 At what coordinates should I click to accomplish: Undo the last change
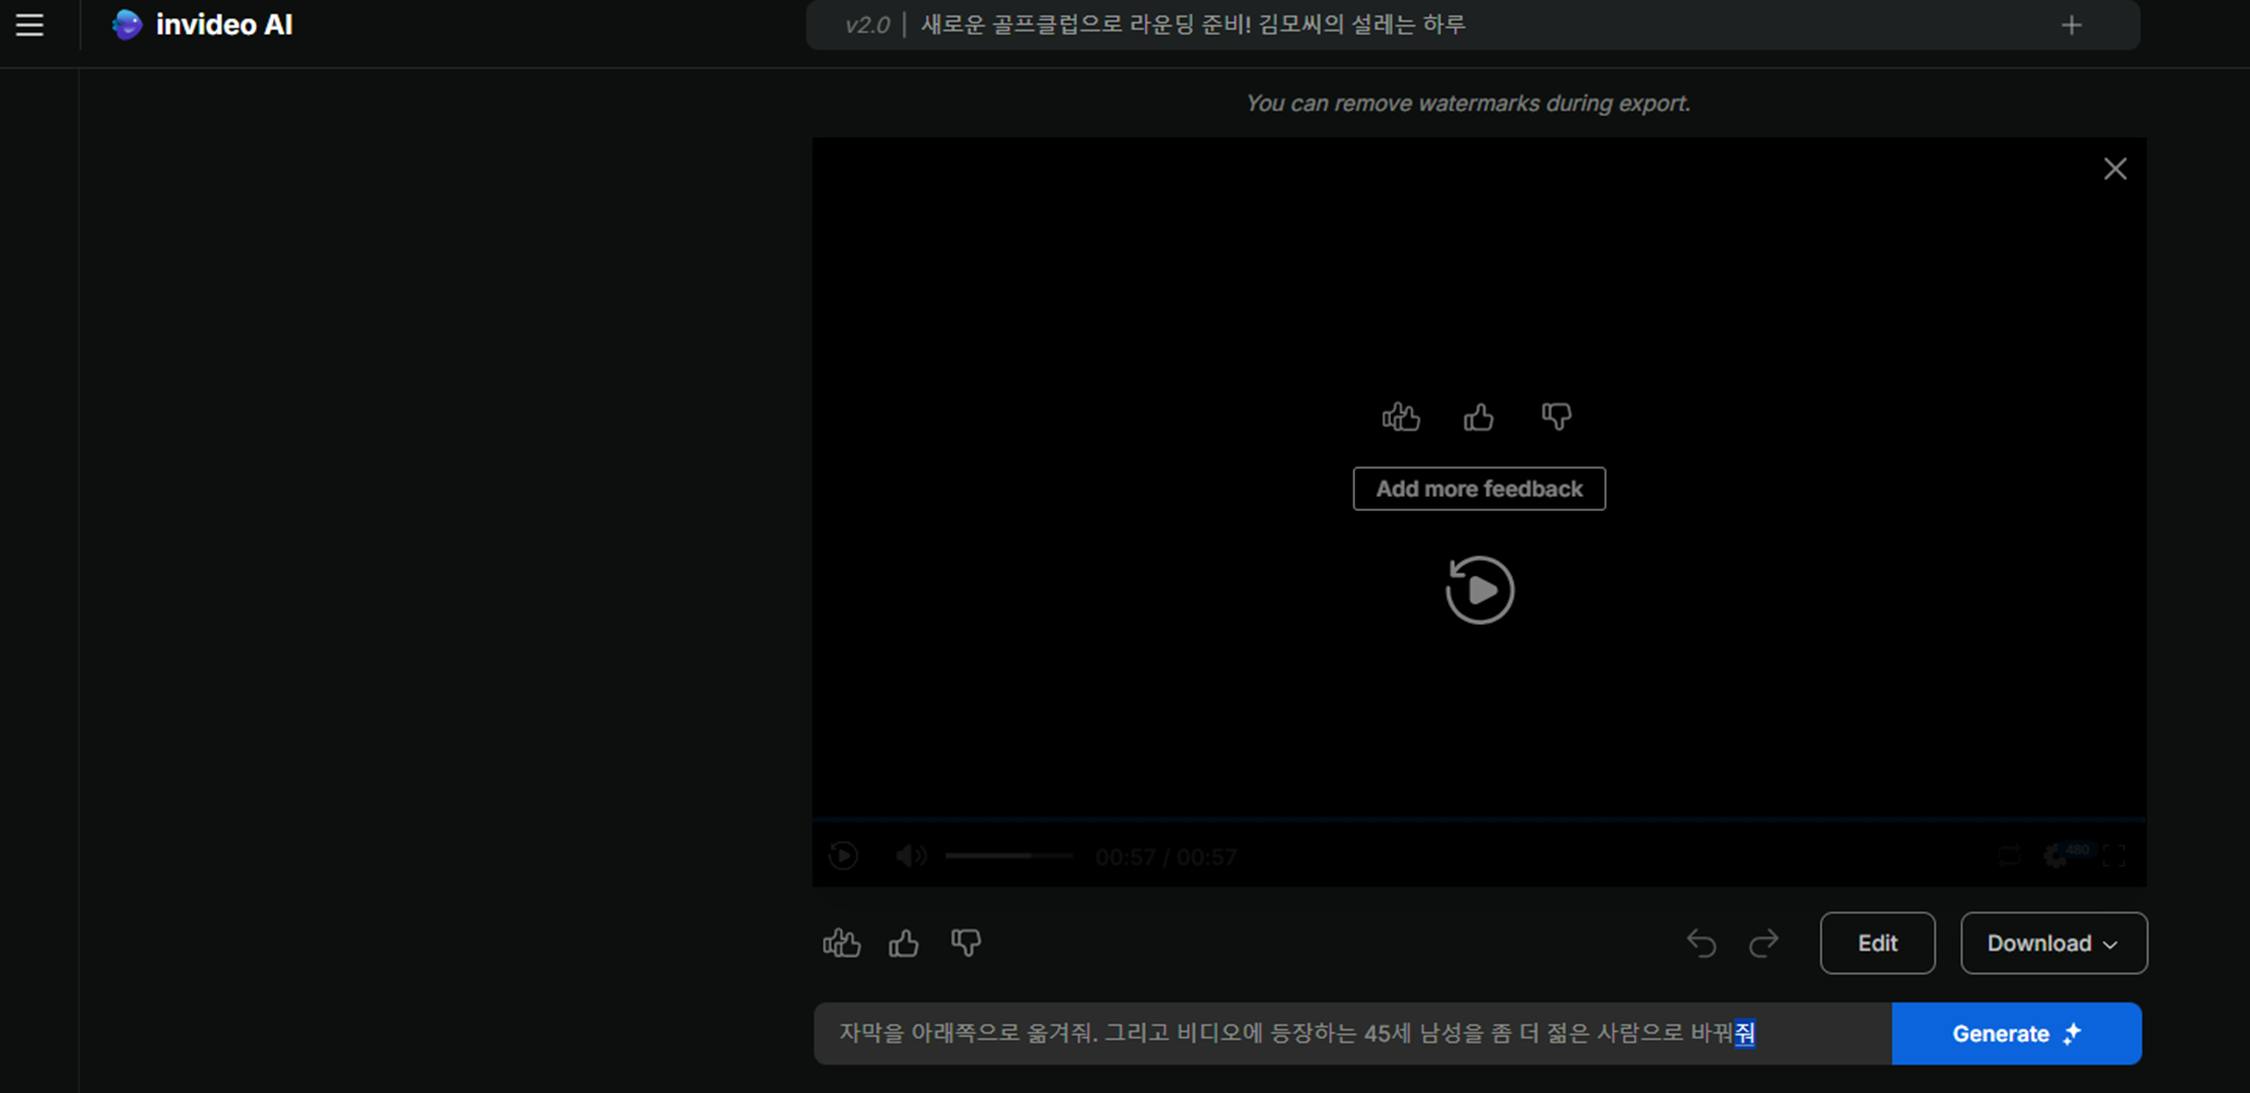click(1701, 943)
